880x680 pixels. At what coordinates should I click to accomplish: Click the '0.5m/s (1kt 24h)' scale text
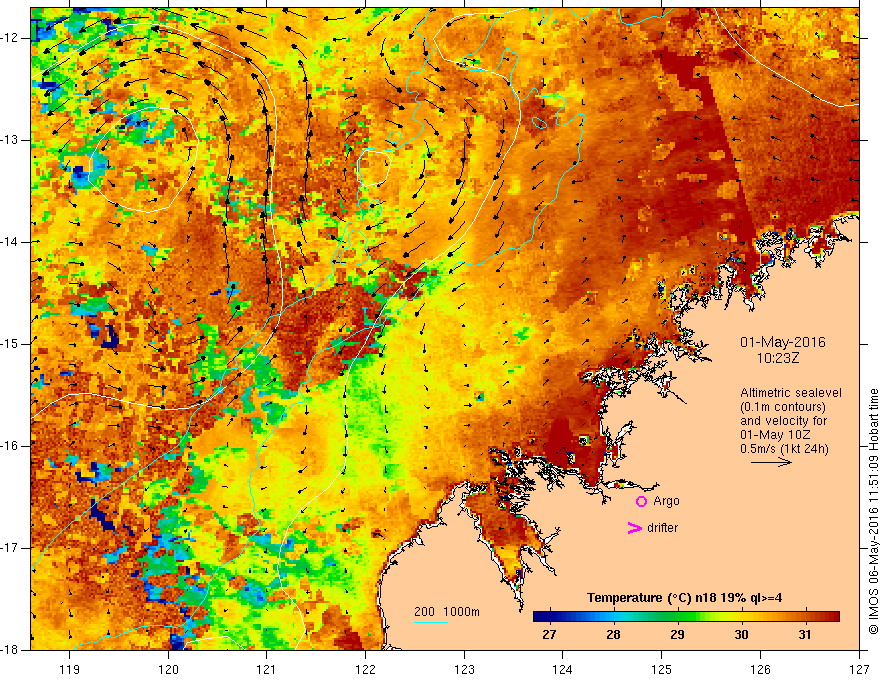point(784,449)
